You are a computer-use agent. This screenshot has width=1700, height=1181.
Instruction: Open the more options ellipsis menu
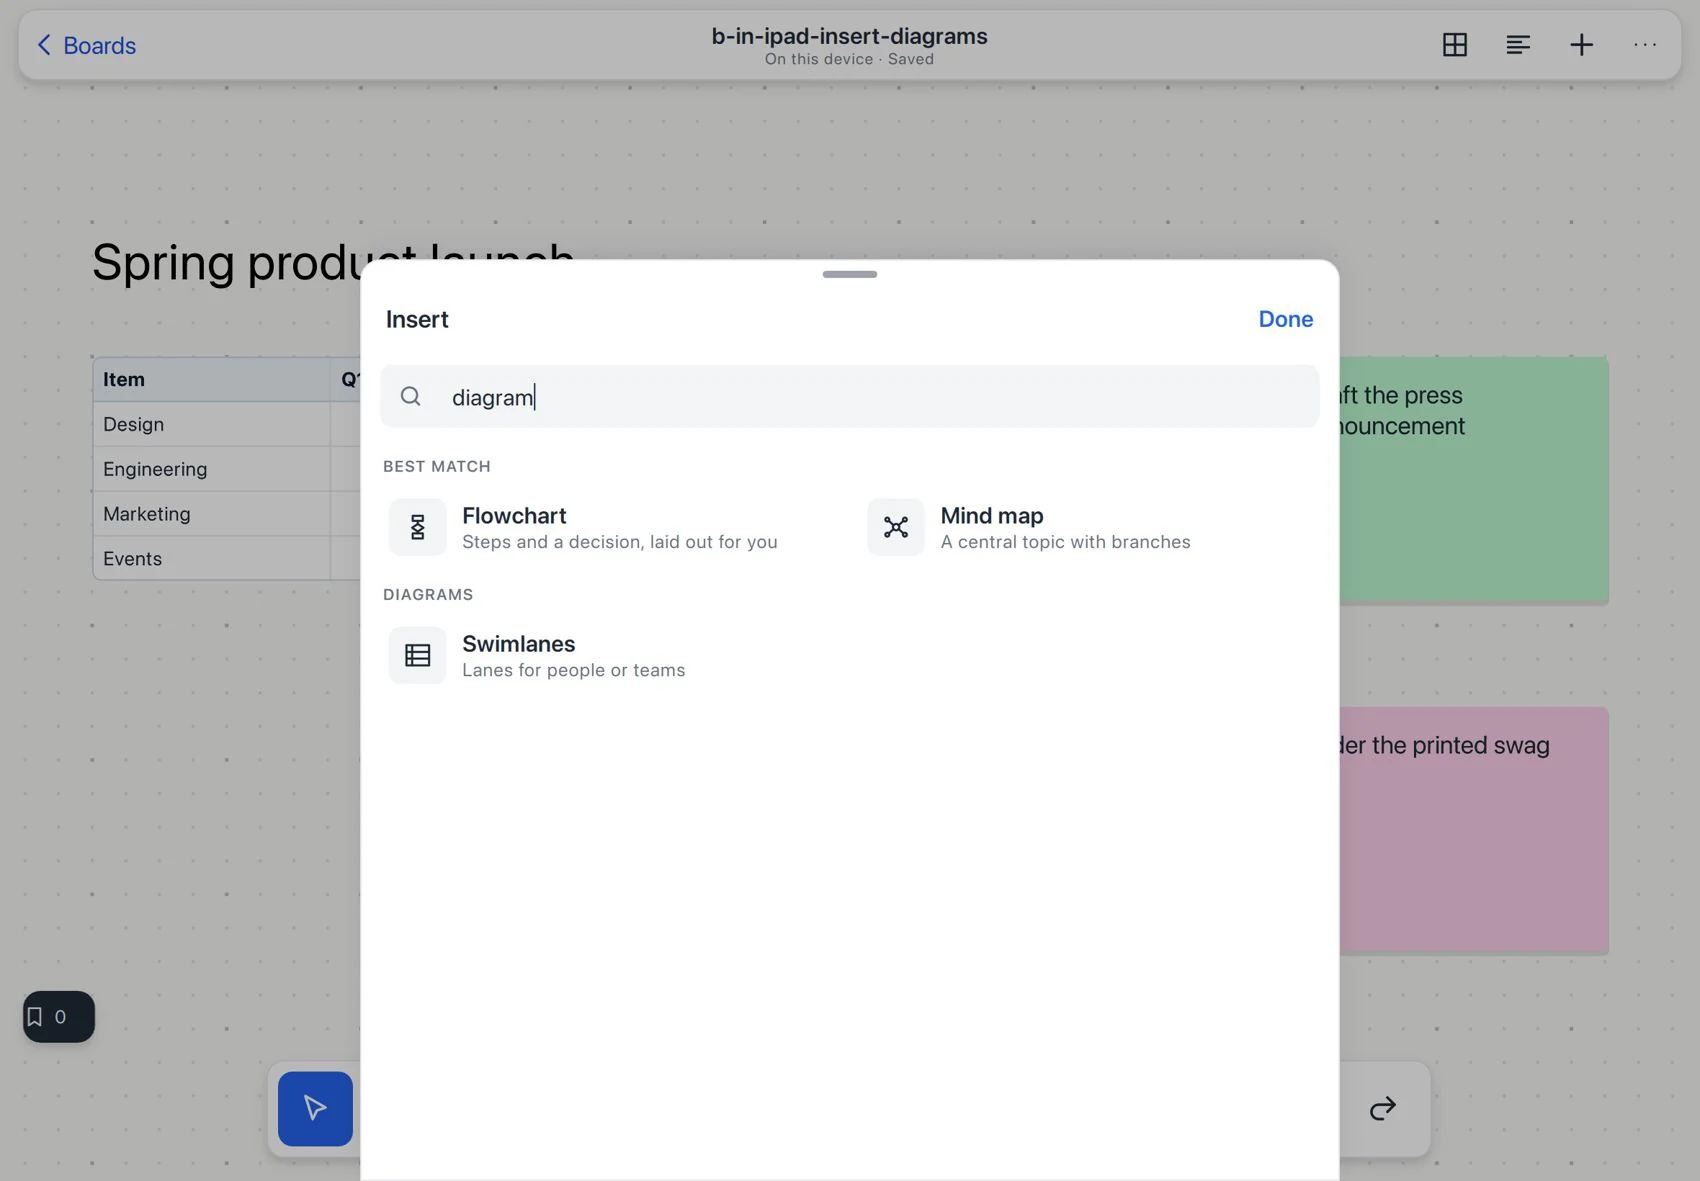point(1645,45)
